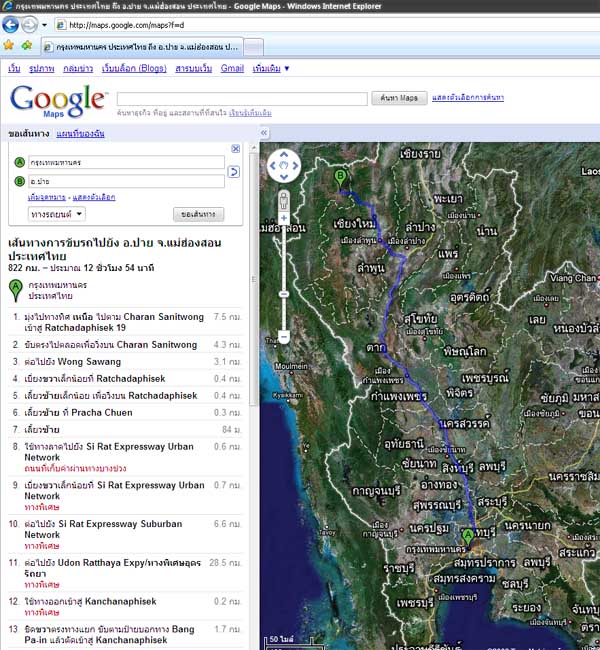Viewport: 600px width, 650px height.
Task: Click the map pan control compass
Action: (284, 165)
